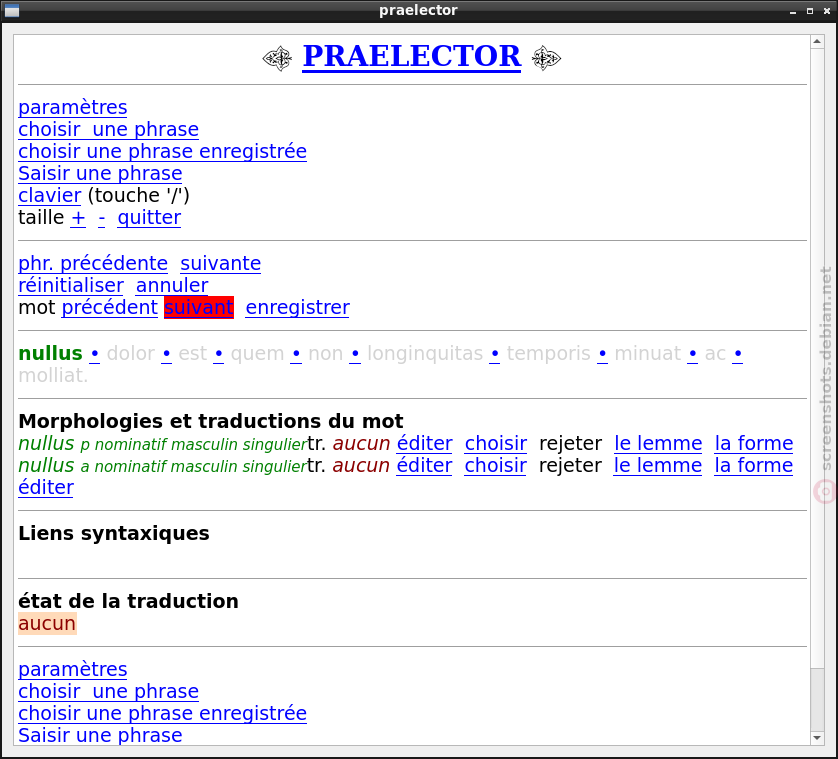The image size is (838, 759).
Task: Click the bullet link after 'temporis'
Action: (x=602, y=354)
